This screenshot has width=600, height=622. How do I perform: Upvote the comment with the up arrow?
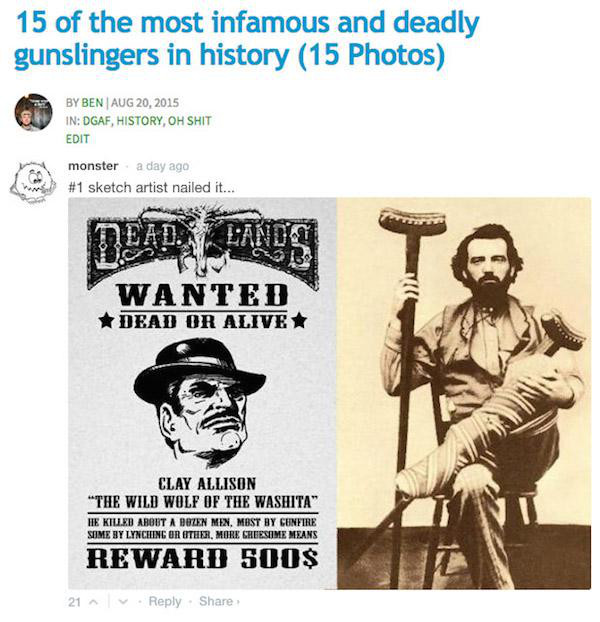tap(93, 602)
